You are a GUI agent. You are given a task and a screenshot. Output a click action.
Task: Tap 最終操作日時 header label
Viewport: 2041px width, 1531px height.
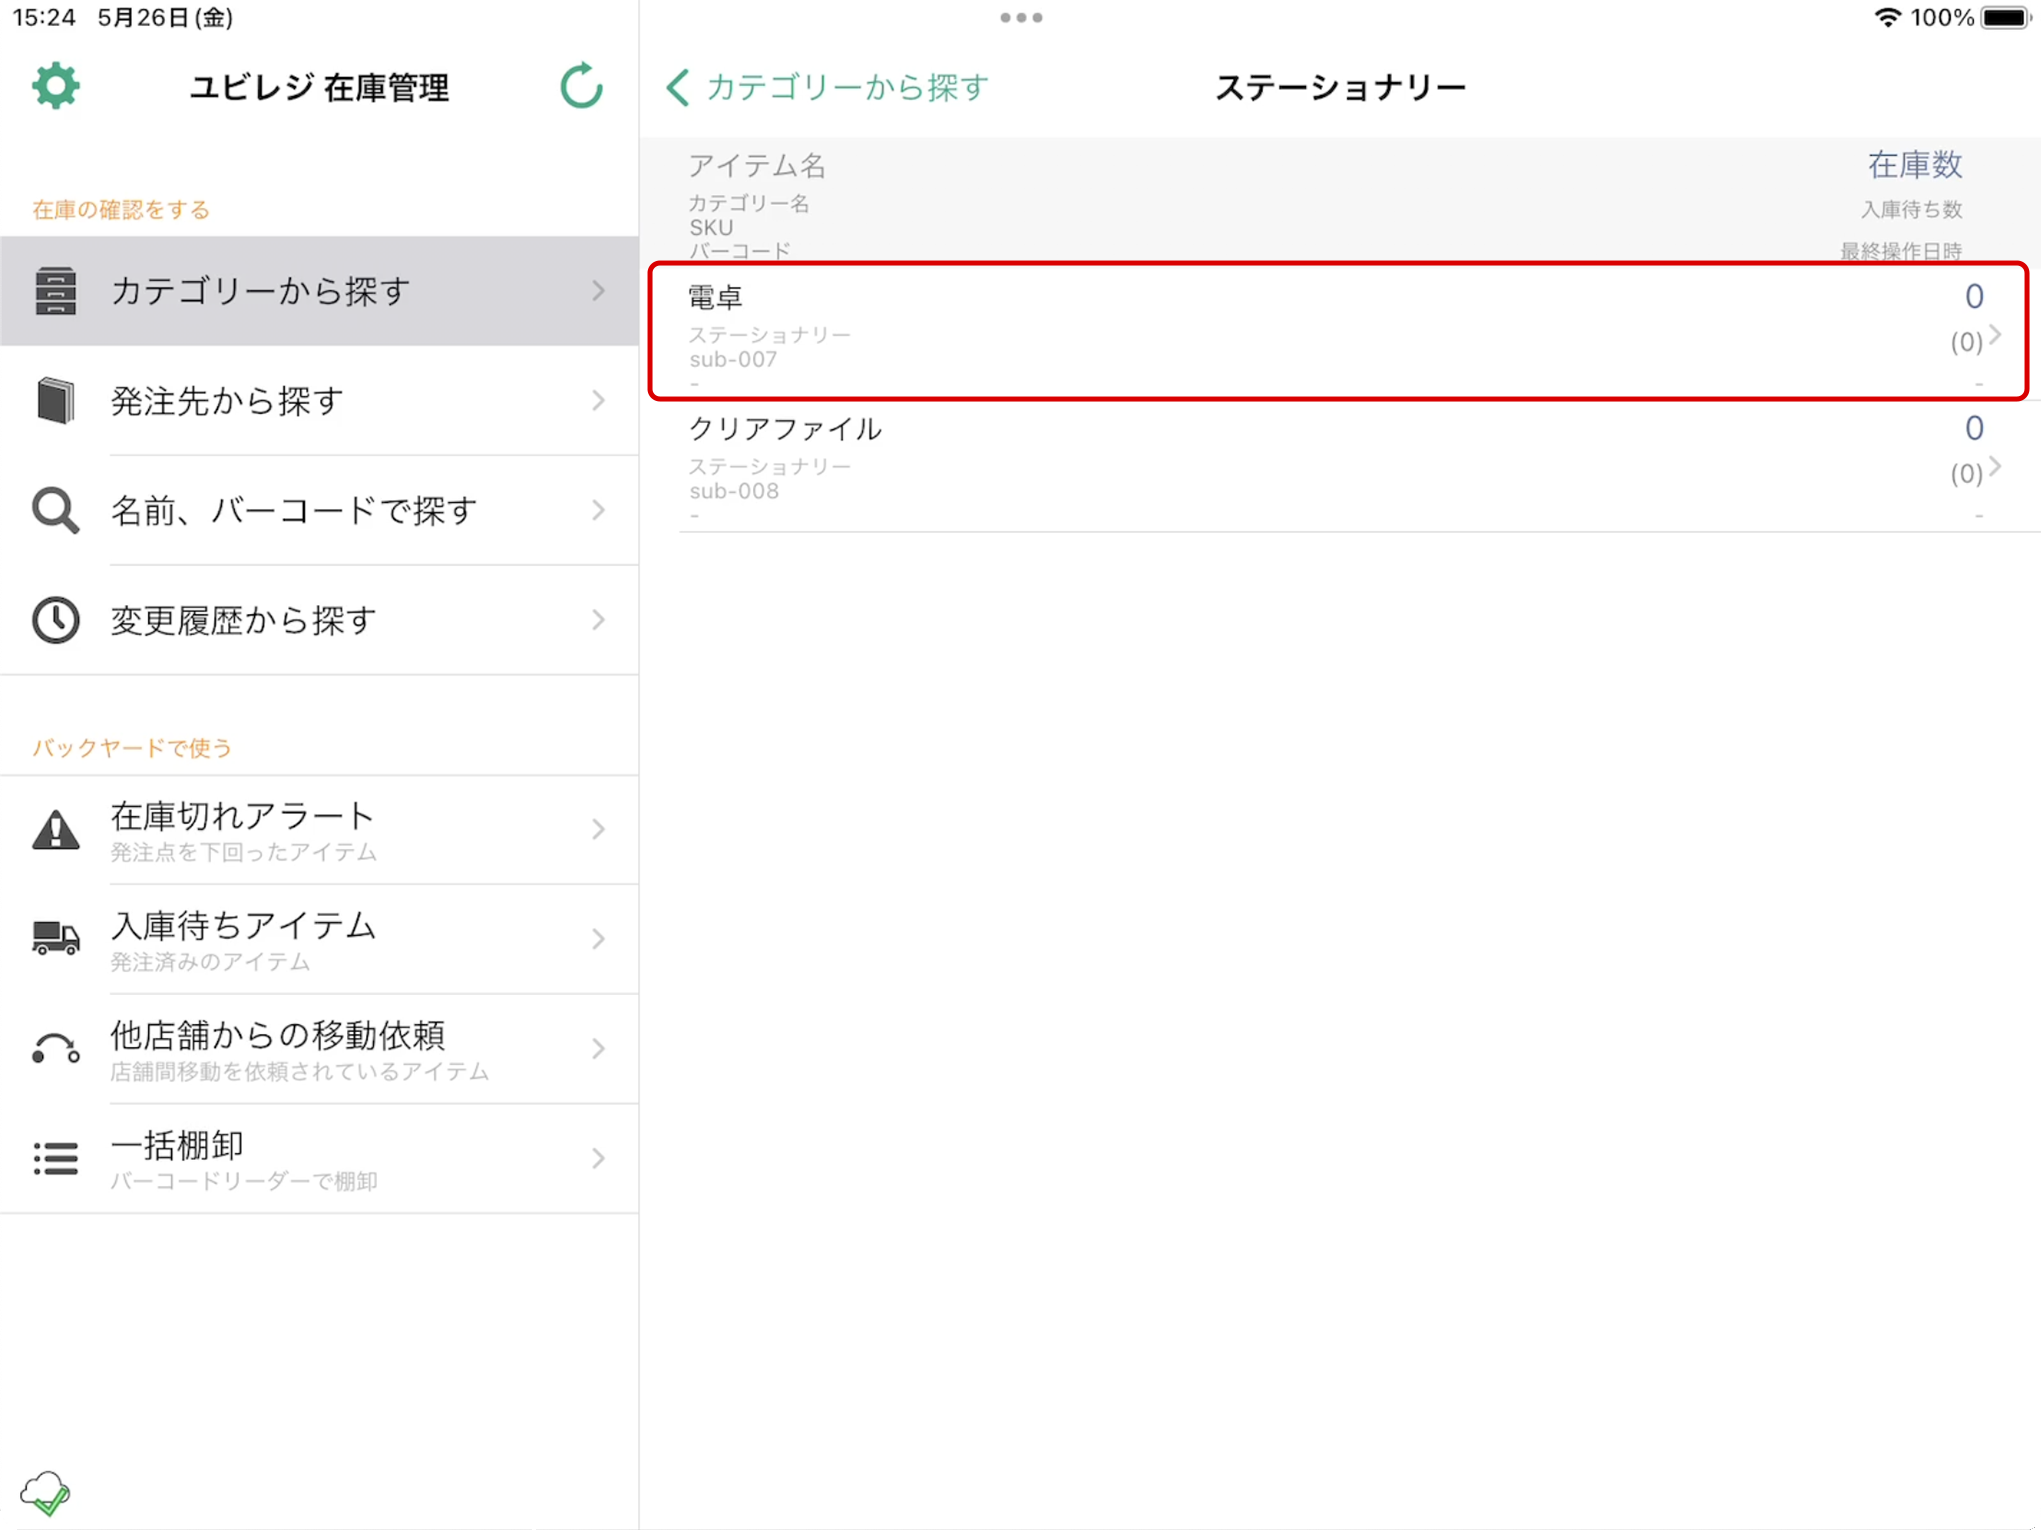coord(1901,250)
